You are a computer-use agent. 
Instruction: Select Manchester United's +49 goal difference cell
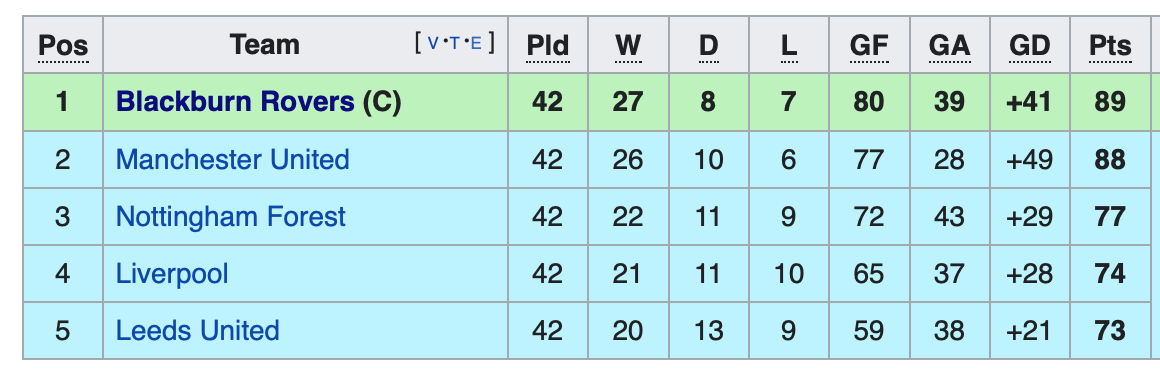pos(1030,160)
